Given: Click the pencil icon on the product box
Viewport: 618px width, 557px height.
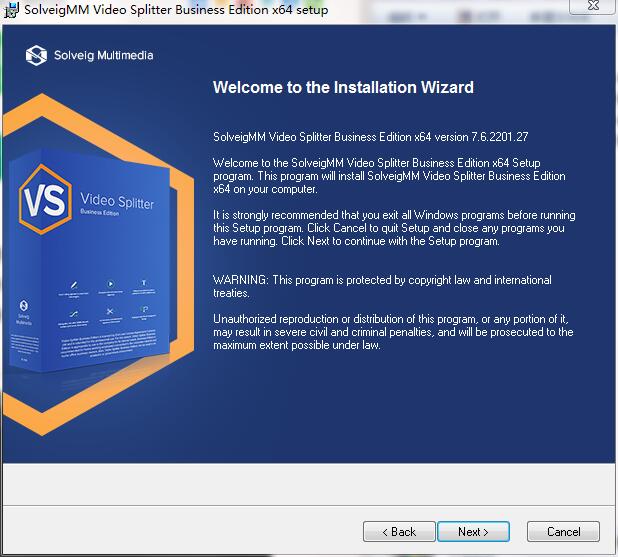Looking at the screenshot, I should [x=74, y=285].
